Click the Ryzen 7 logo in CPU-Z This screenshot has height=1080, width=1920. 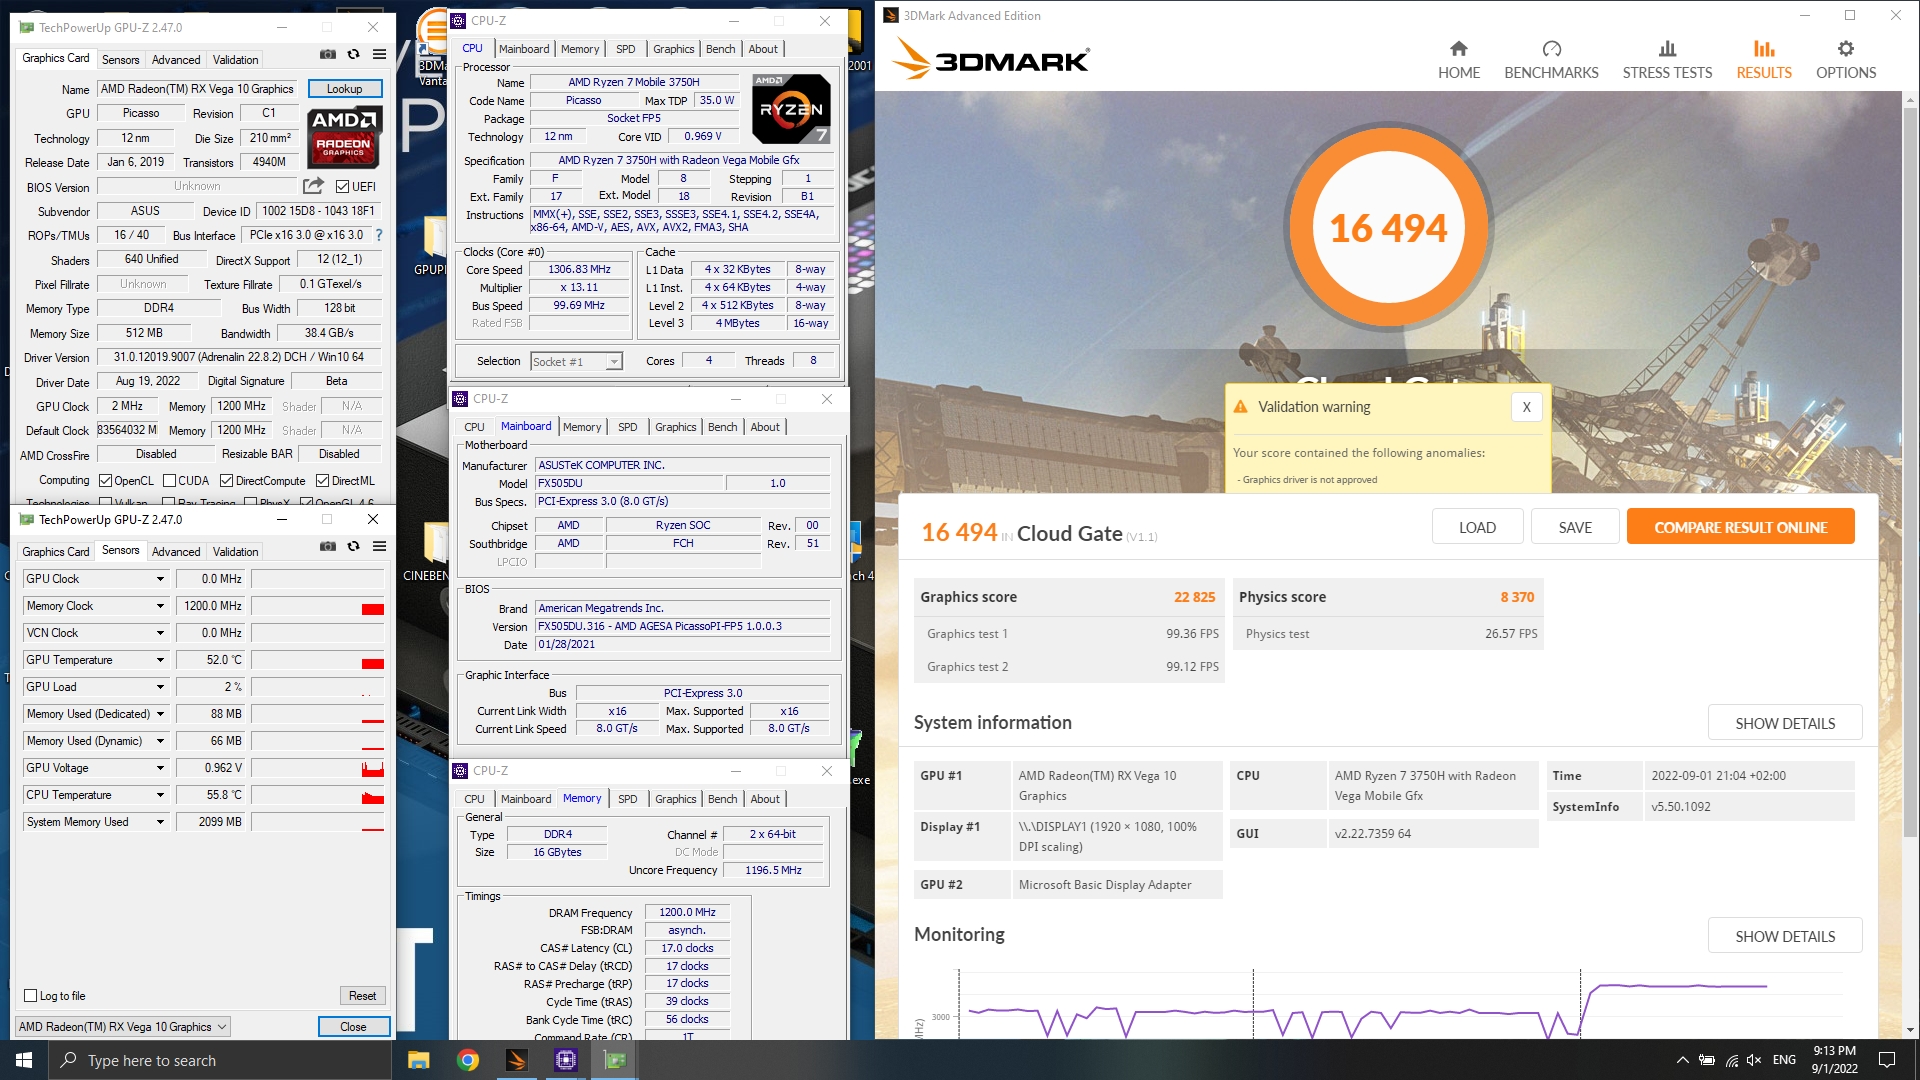pos(791,109)
